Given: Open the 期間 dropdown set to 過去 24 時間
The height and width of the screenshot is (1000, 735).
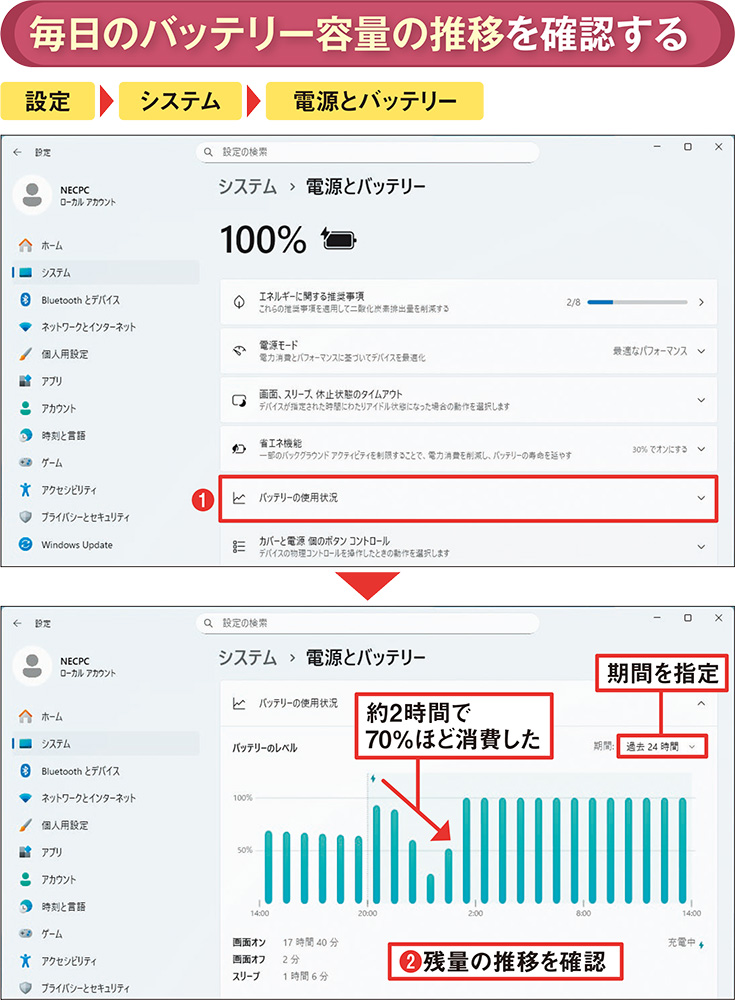Looking at the screenshot, I should coord(662,746).
